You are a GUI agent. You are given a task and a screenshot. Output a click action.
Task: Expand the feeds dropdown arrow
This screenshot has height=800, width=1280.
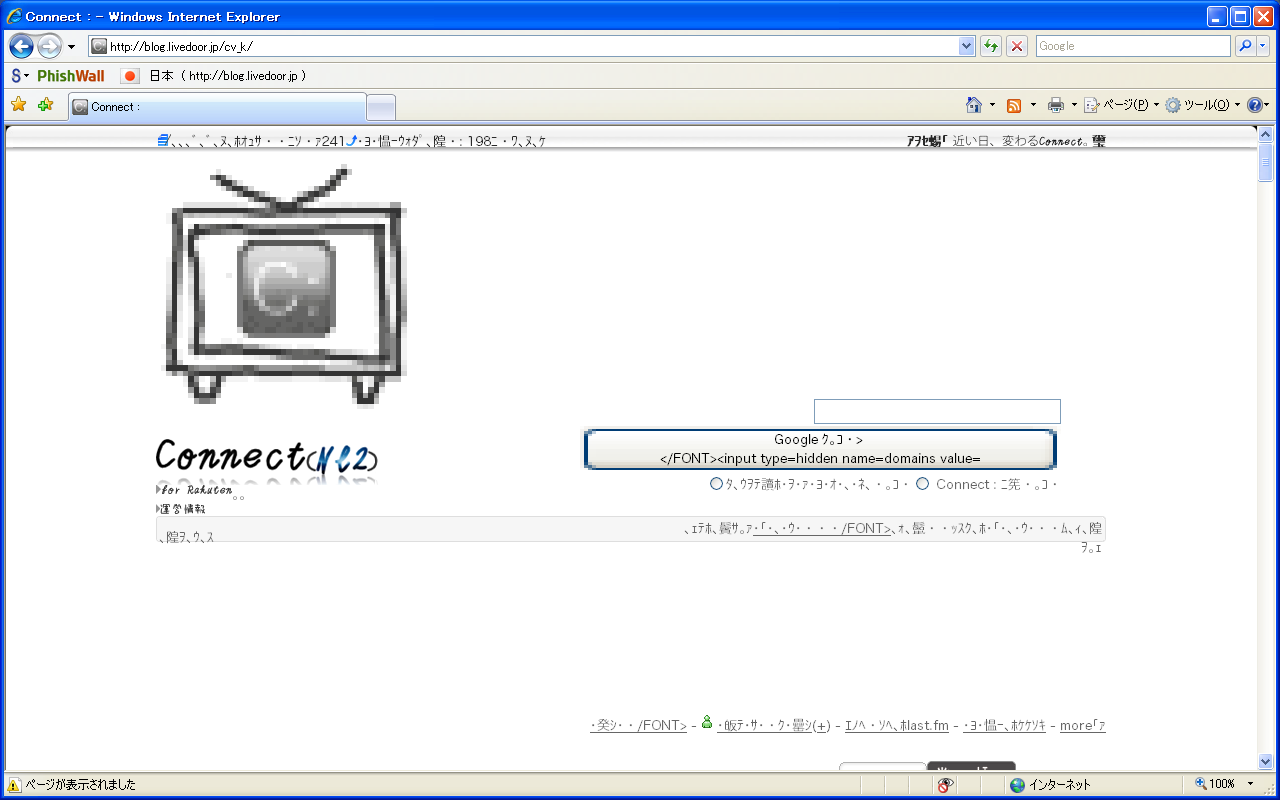1033,105
